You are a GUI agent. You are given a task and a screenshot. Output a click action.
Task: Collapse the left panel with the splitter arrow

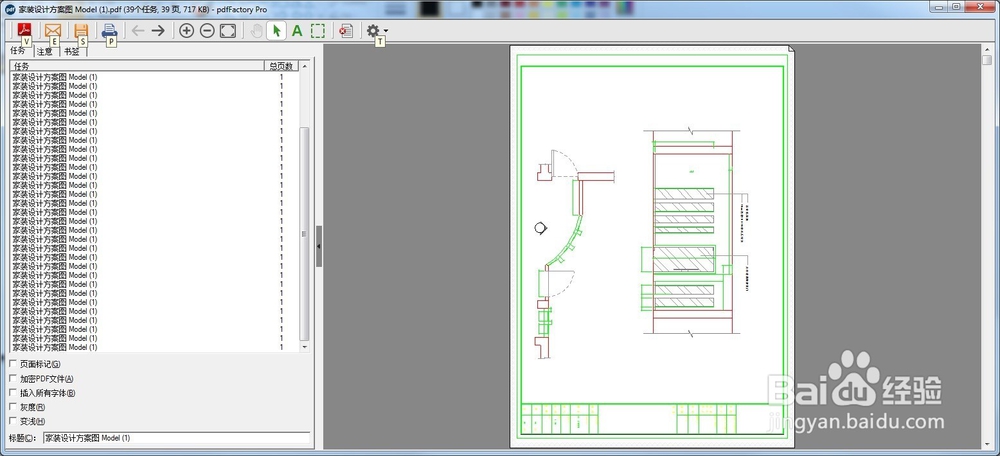coord(319,246)
